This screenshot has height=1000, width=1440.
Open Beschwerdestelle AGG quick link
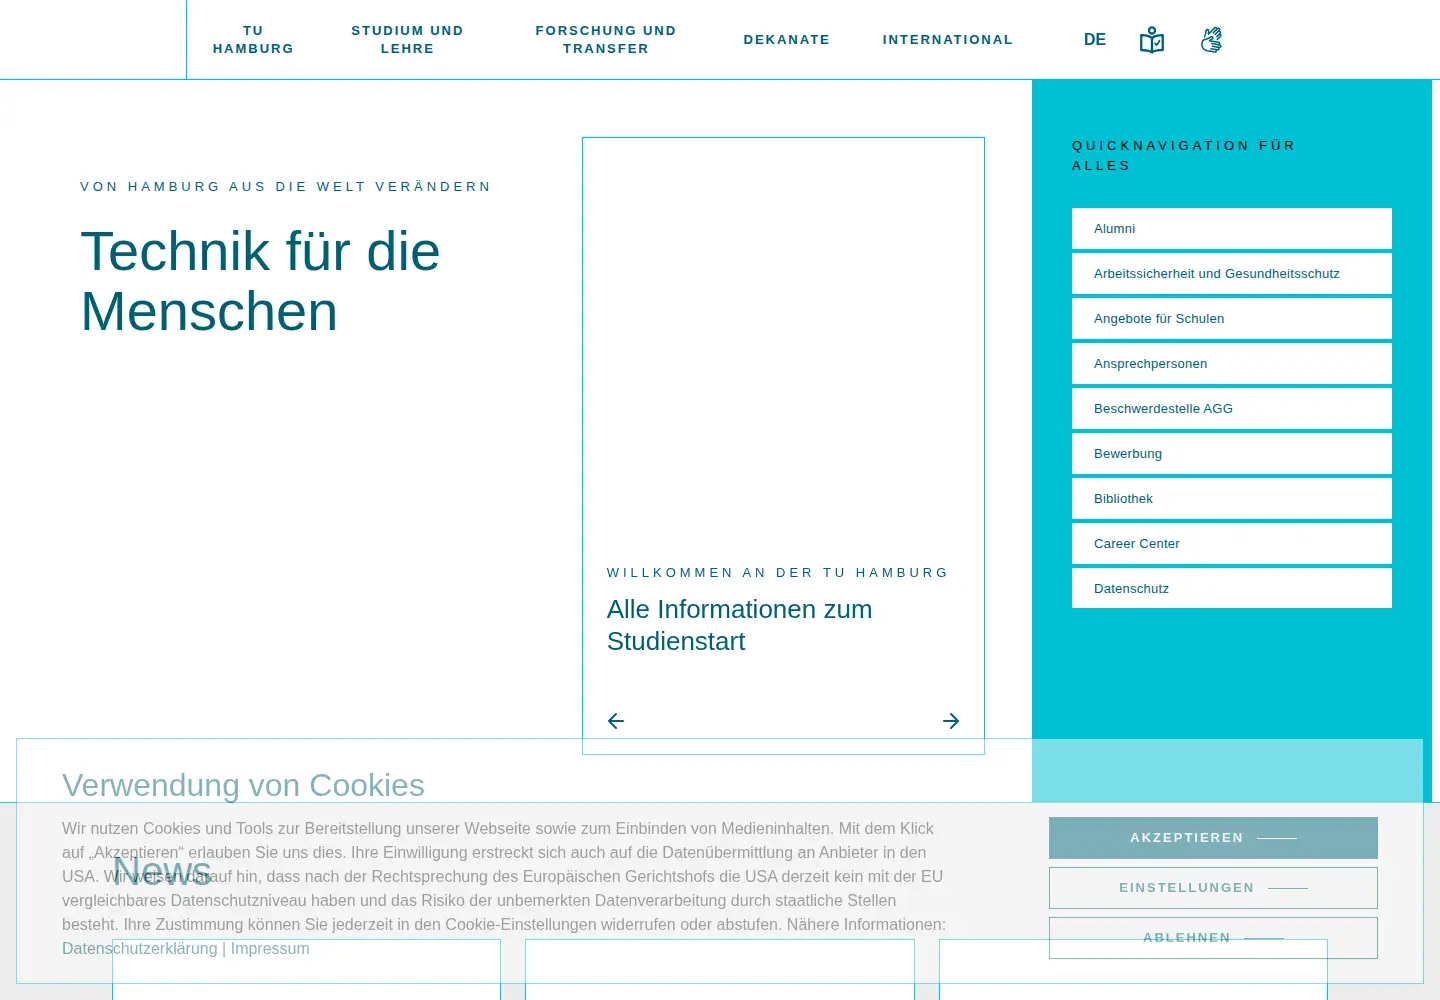1232,408
